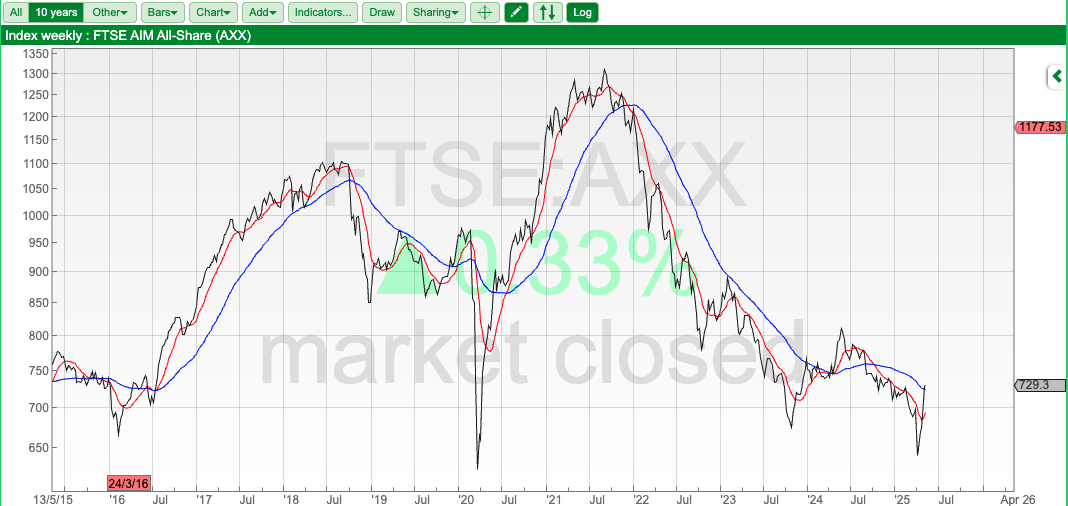Click the Draw button
1068x506 pixels.
click(381, 12)
